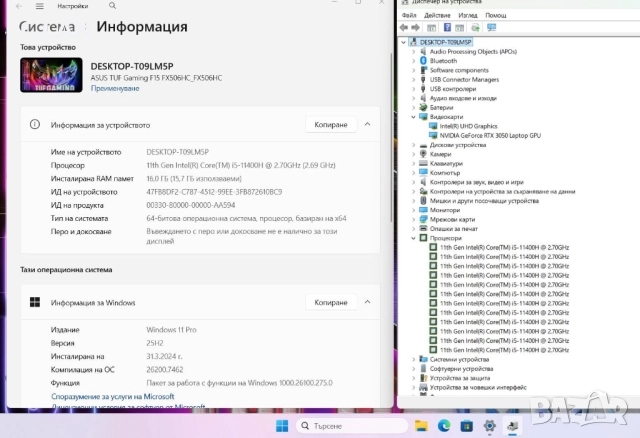Click the scan for hardware changes monitor icon

click(x=491, y=28)
